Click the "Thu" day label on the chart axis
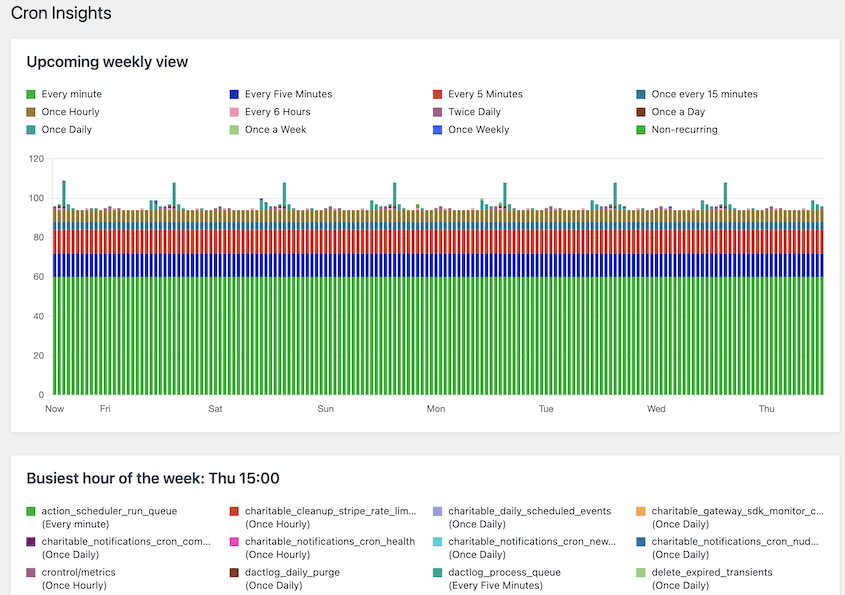 [766, 409]
